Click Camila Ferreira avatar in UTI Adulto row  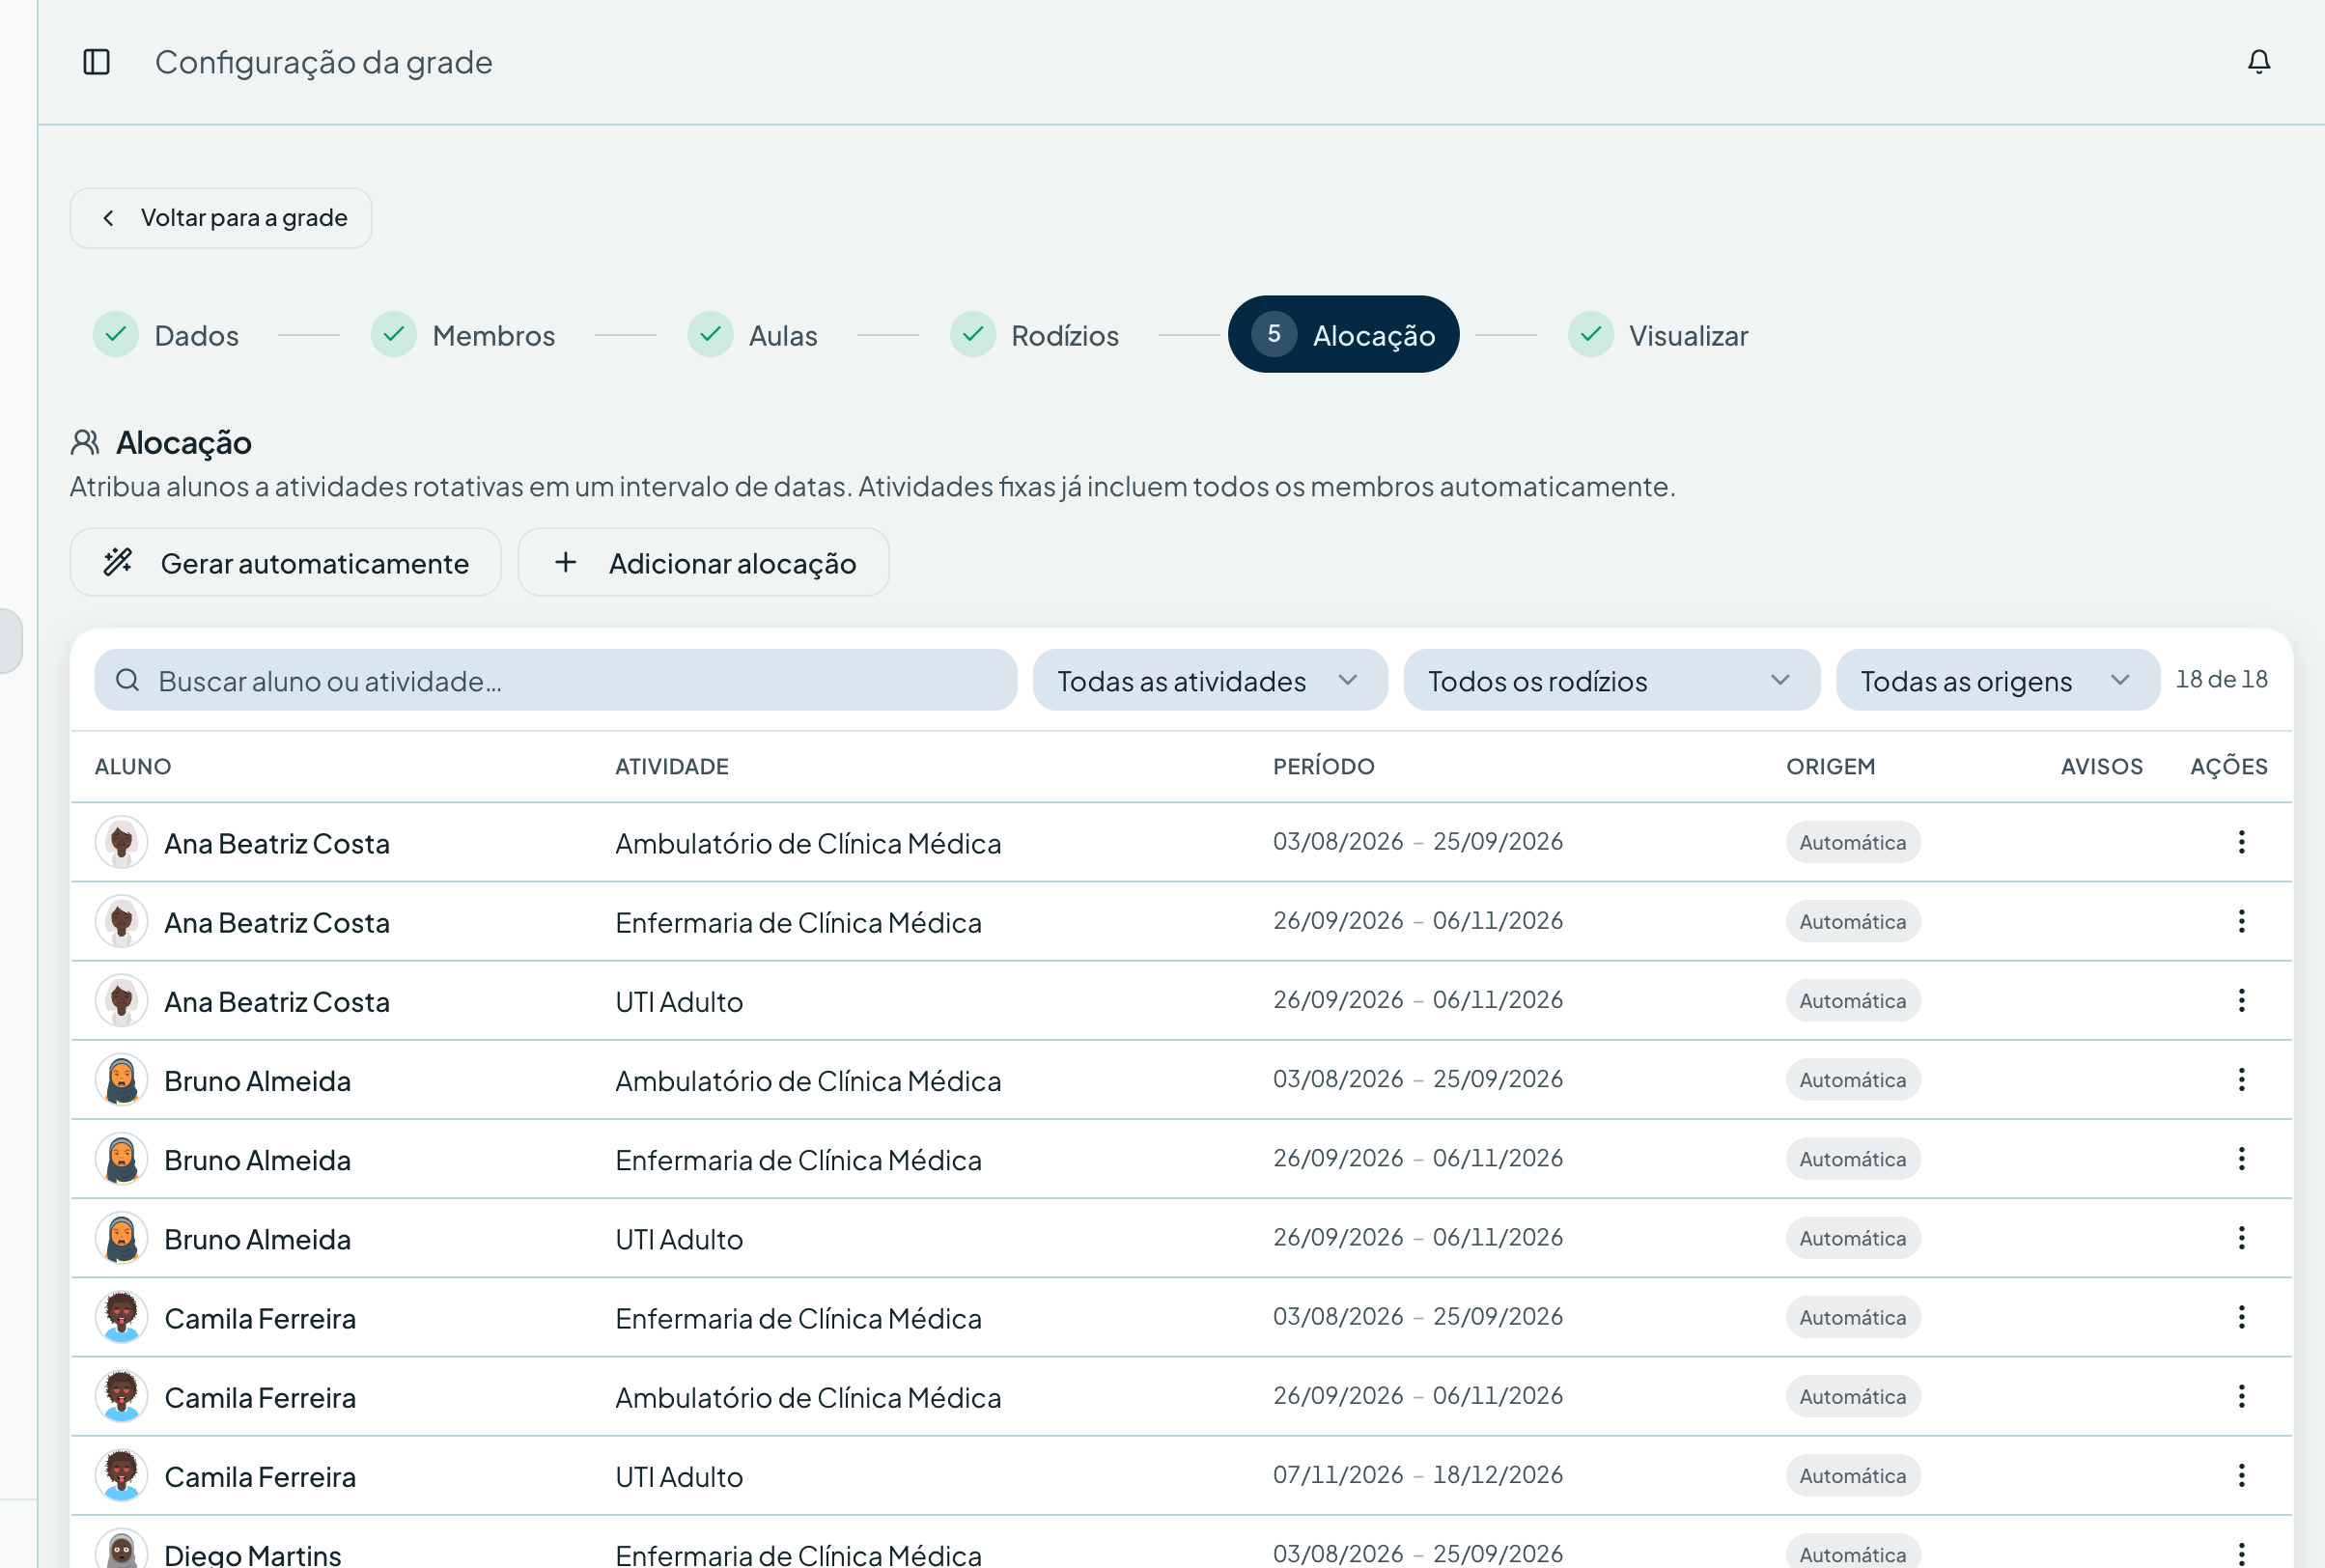pos(122,1475)
